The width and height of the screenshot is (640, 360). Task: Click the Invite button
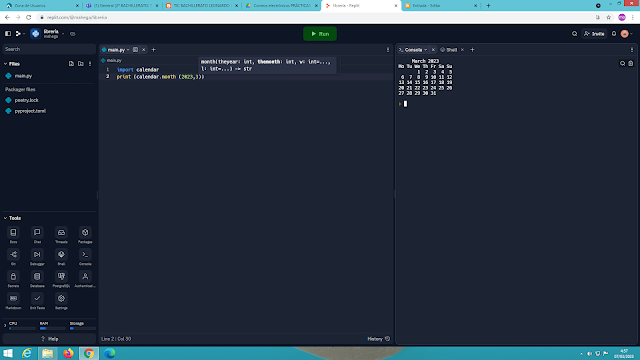pos(594,34)
